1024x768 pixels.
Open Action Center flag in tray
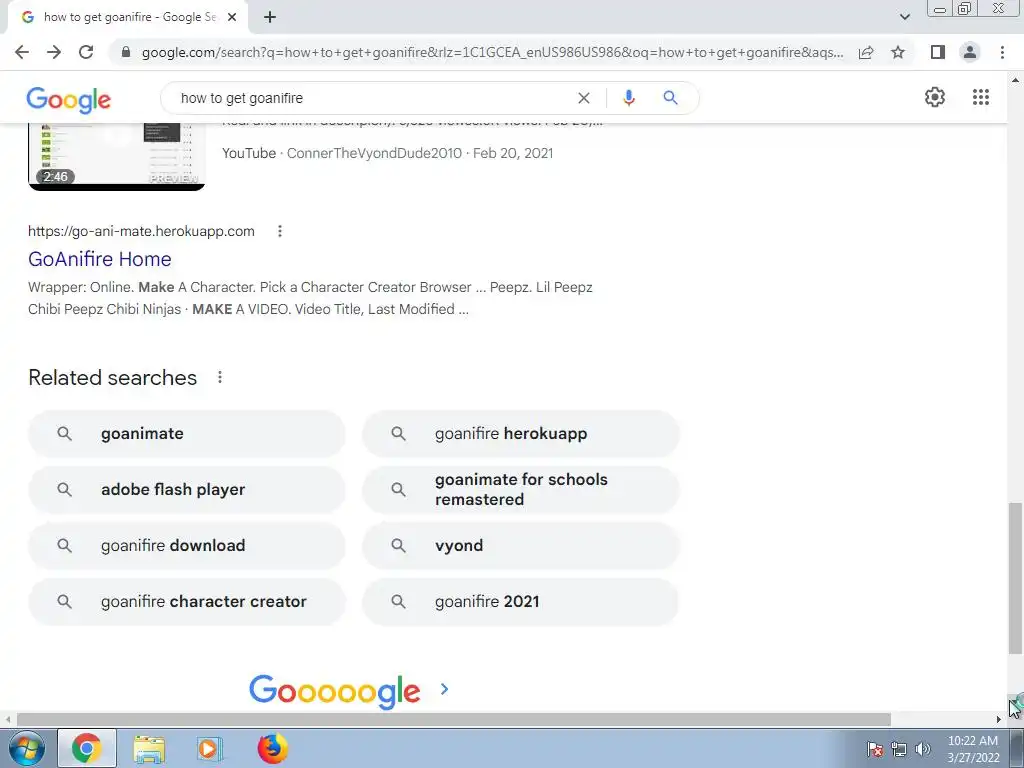pyautogui.click(x=875, y=749)
